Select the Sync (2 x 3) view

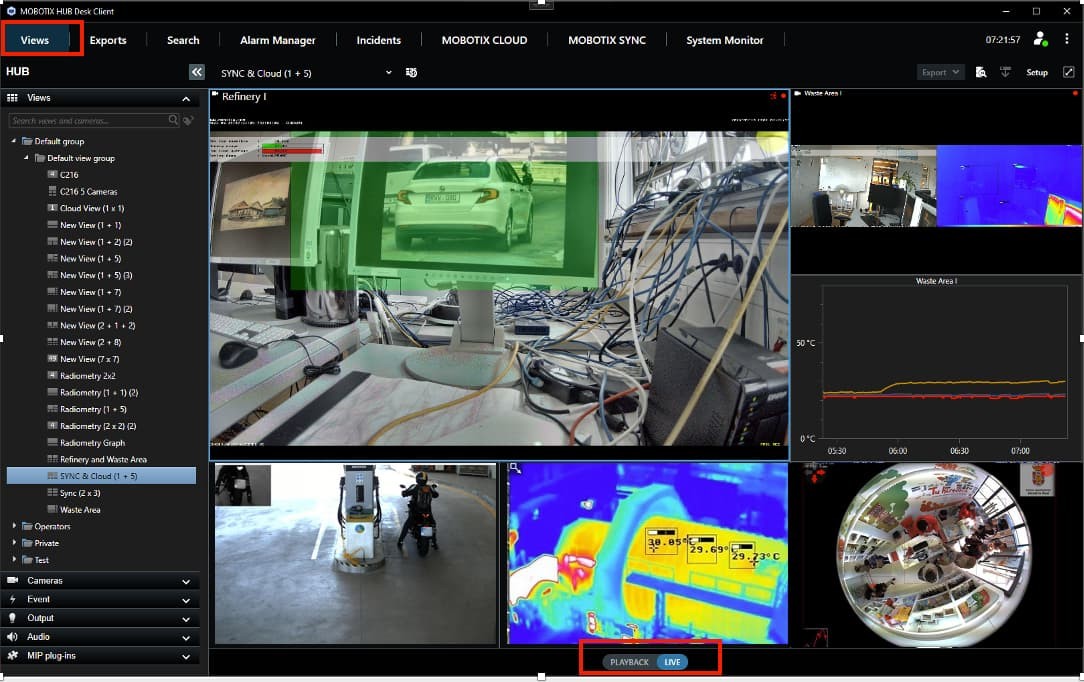80,493
